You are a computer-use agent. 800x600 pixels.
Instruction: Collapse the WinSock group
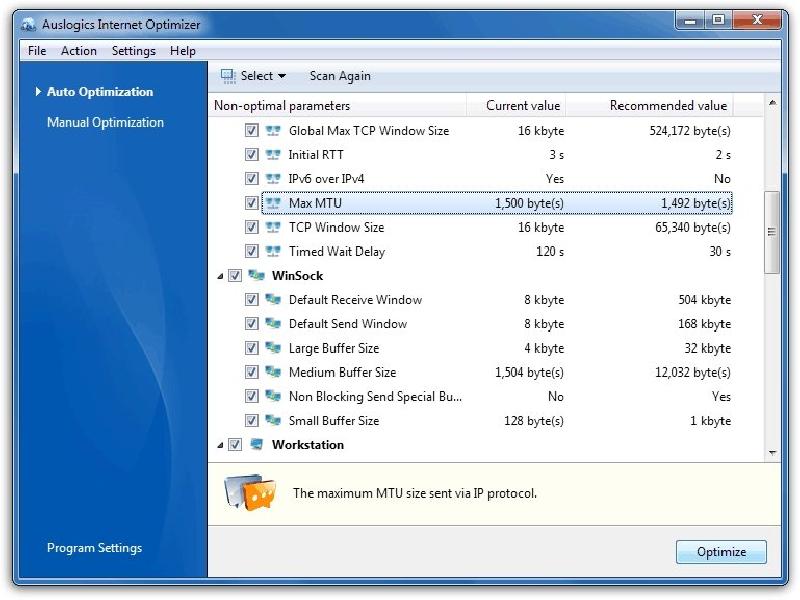220,276
